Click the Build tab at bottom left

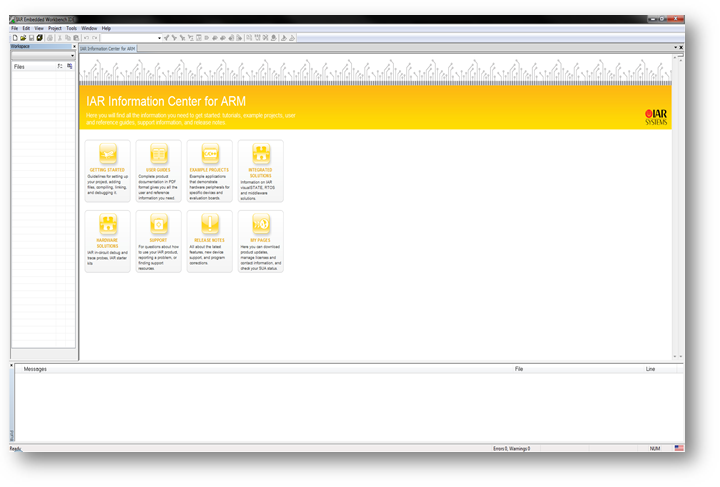point(12,434)
